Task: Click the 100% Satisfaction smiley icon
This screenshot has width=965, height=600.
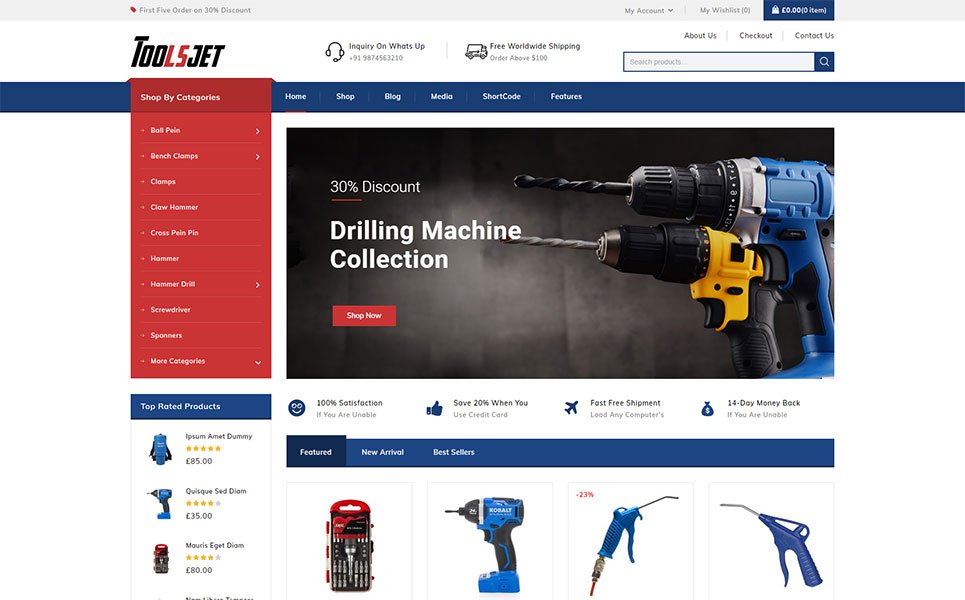Action: 295,407
